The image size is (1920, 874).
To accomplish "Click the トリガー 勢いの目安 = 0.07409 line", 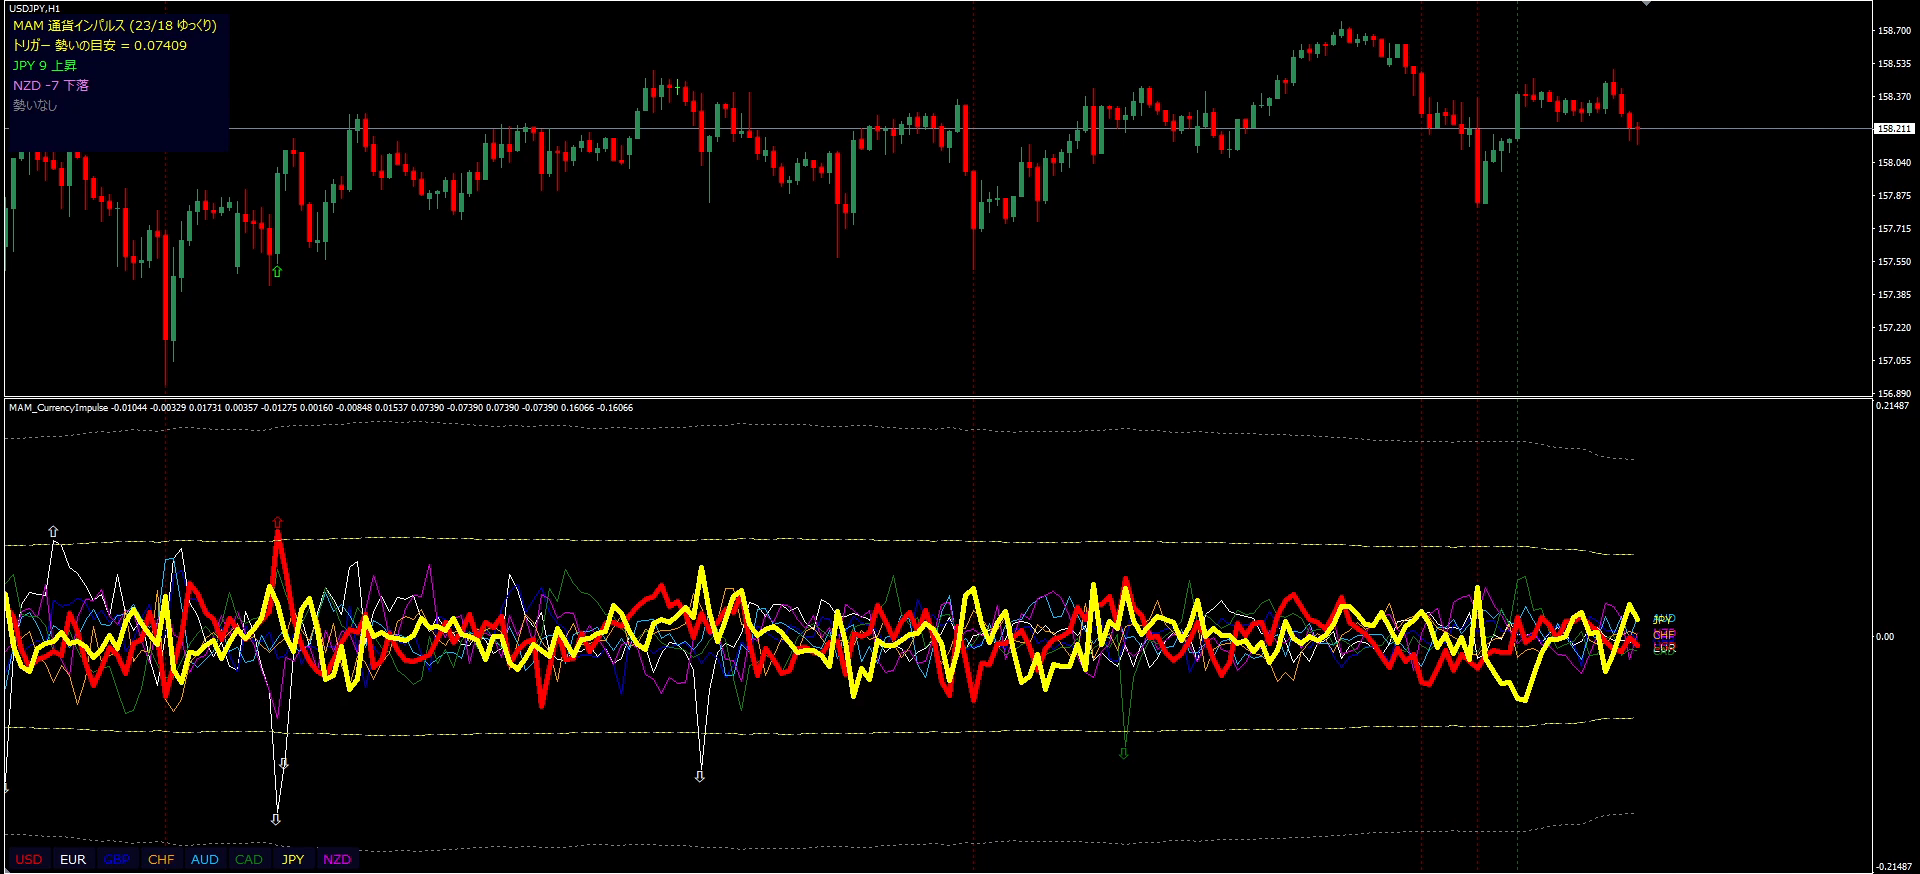I will pyautogui.click(x=100, y=46).
